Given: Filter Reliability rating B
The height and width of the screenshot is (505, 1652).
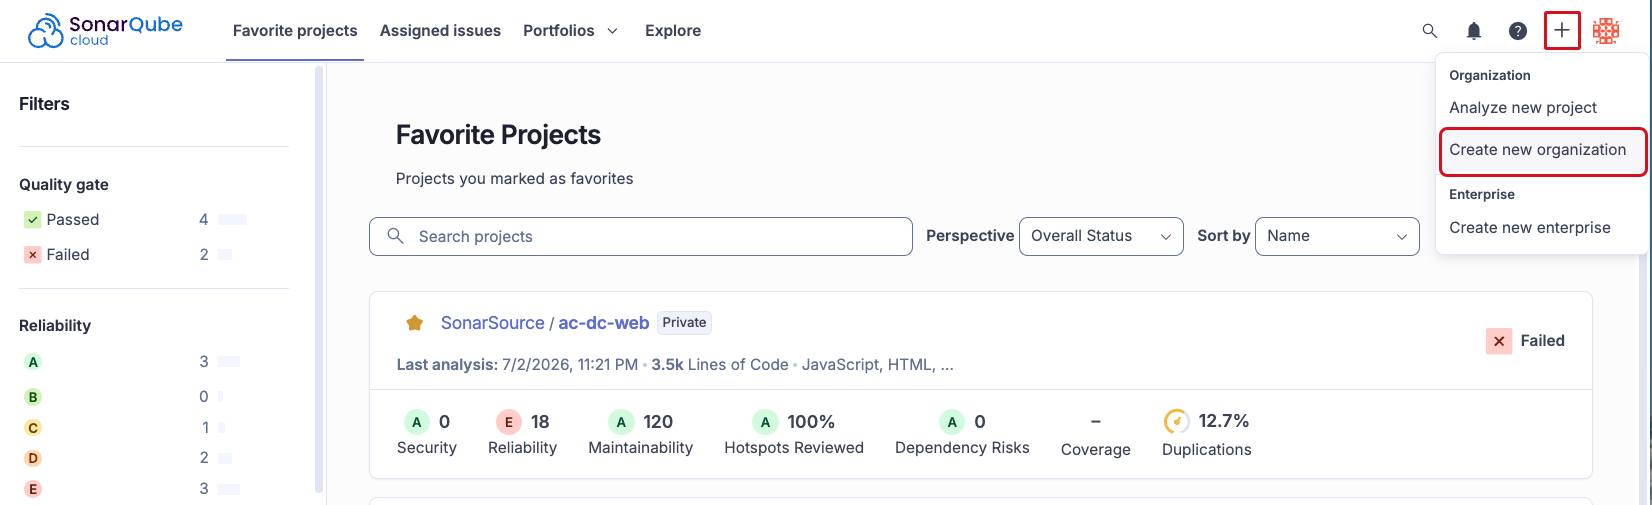Looking at the screenshot, I should click(x=33, y=397).
